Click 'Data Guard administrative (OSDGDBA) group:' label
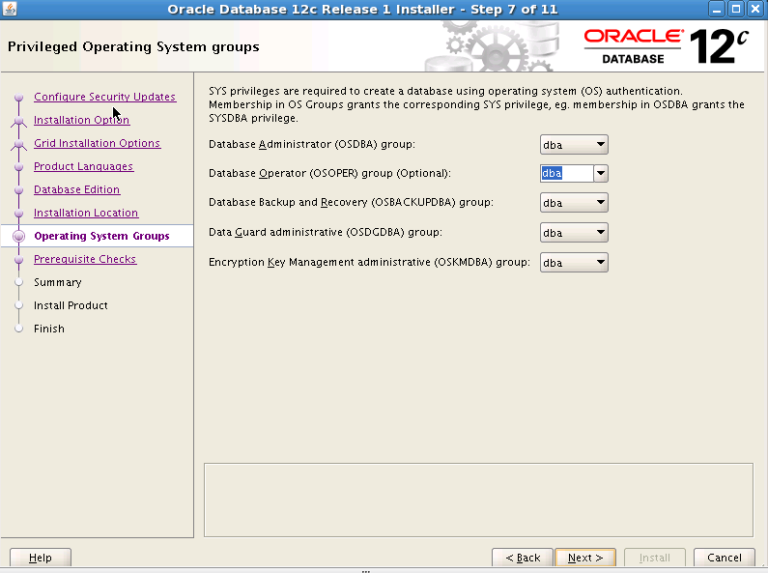768x573 pixels. pyautogui.click(x=325, y=232)
